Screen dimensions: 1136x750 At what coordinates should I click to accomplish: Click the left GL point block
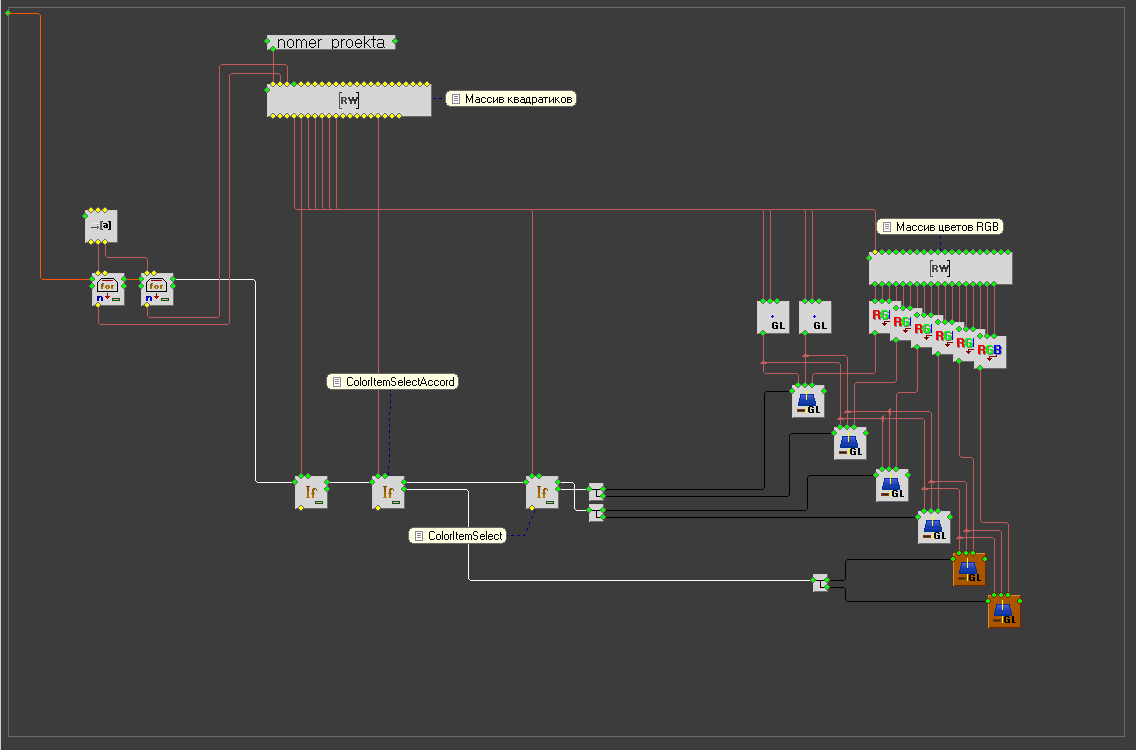pyautogui.click(x=773, y=317)
